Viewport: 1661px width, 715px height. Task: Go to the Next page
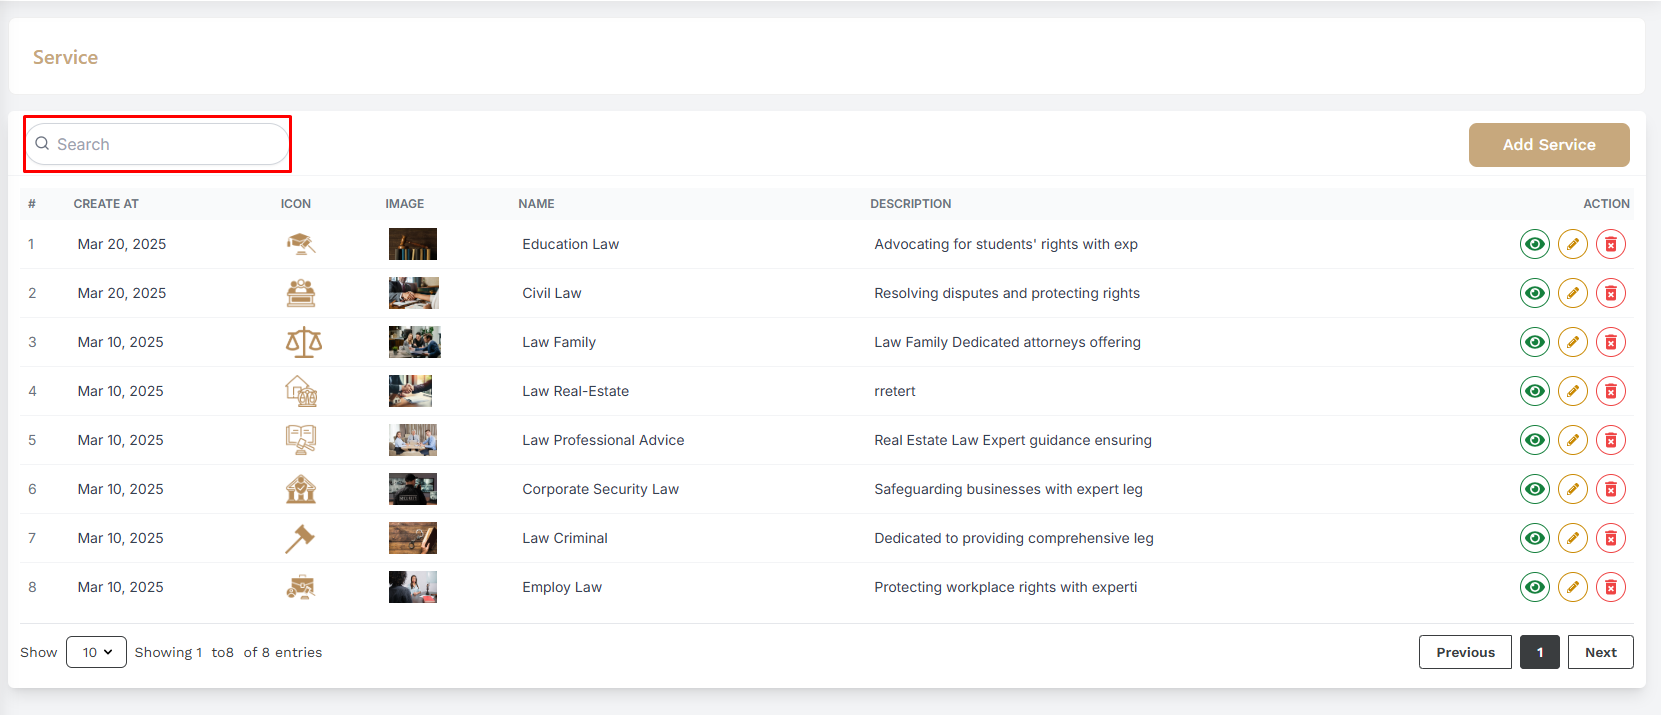1601,652
